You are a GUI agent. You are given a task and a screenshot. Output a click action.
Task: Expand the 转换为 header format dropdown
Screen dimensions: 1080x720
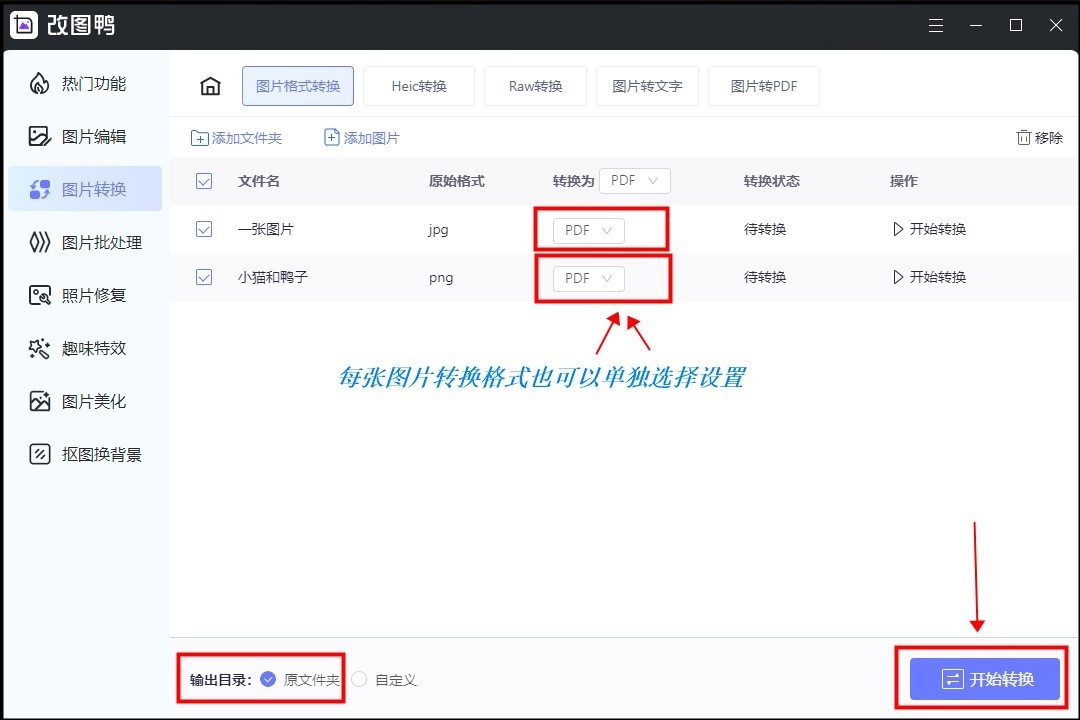(x=634, y=181)
